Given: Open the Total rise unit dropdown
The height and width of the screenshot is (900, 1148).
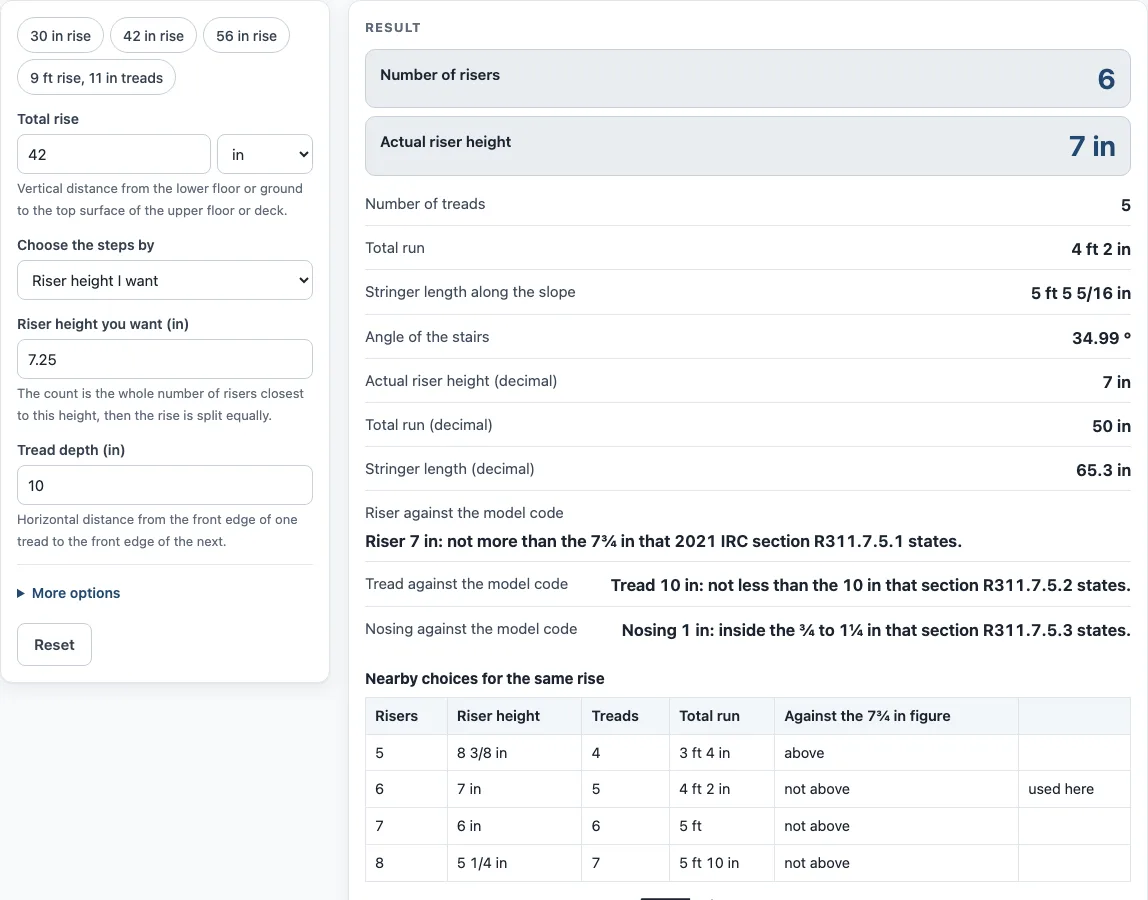Looking at the screenshot, I should click(x=265, y=155).
